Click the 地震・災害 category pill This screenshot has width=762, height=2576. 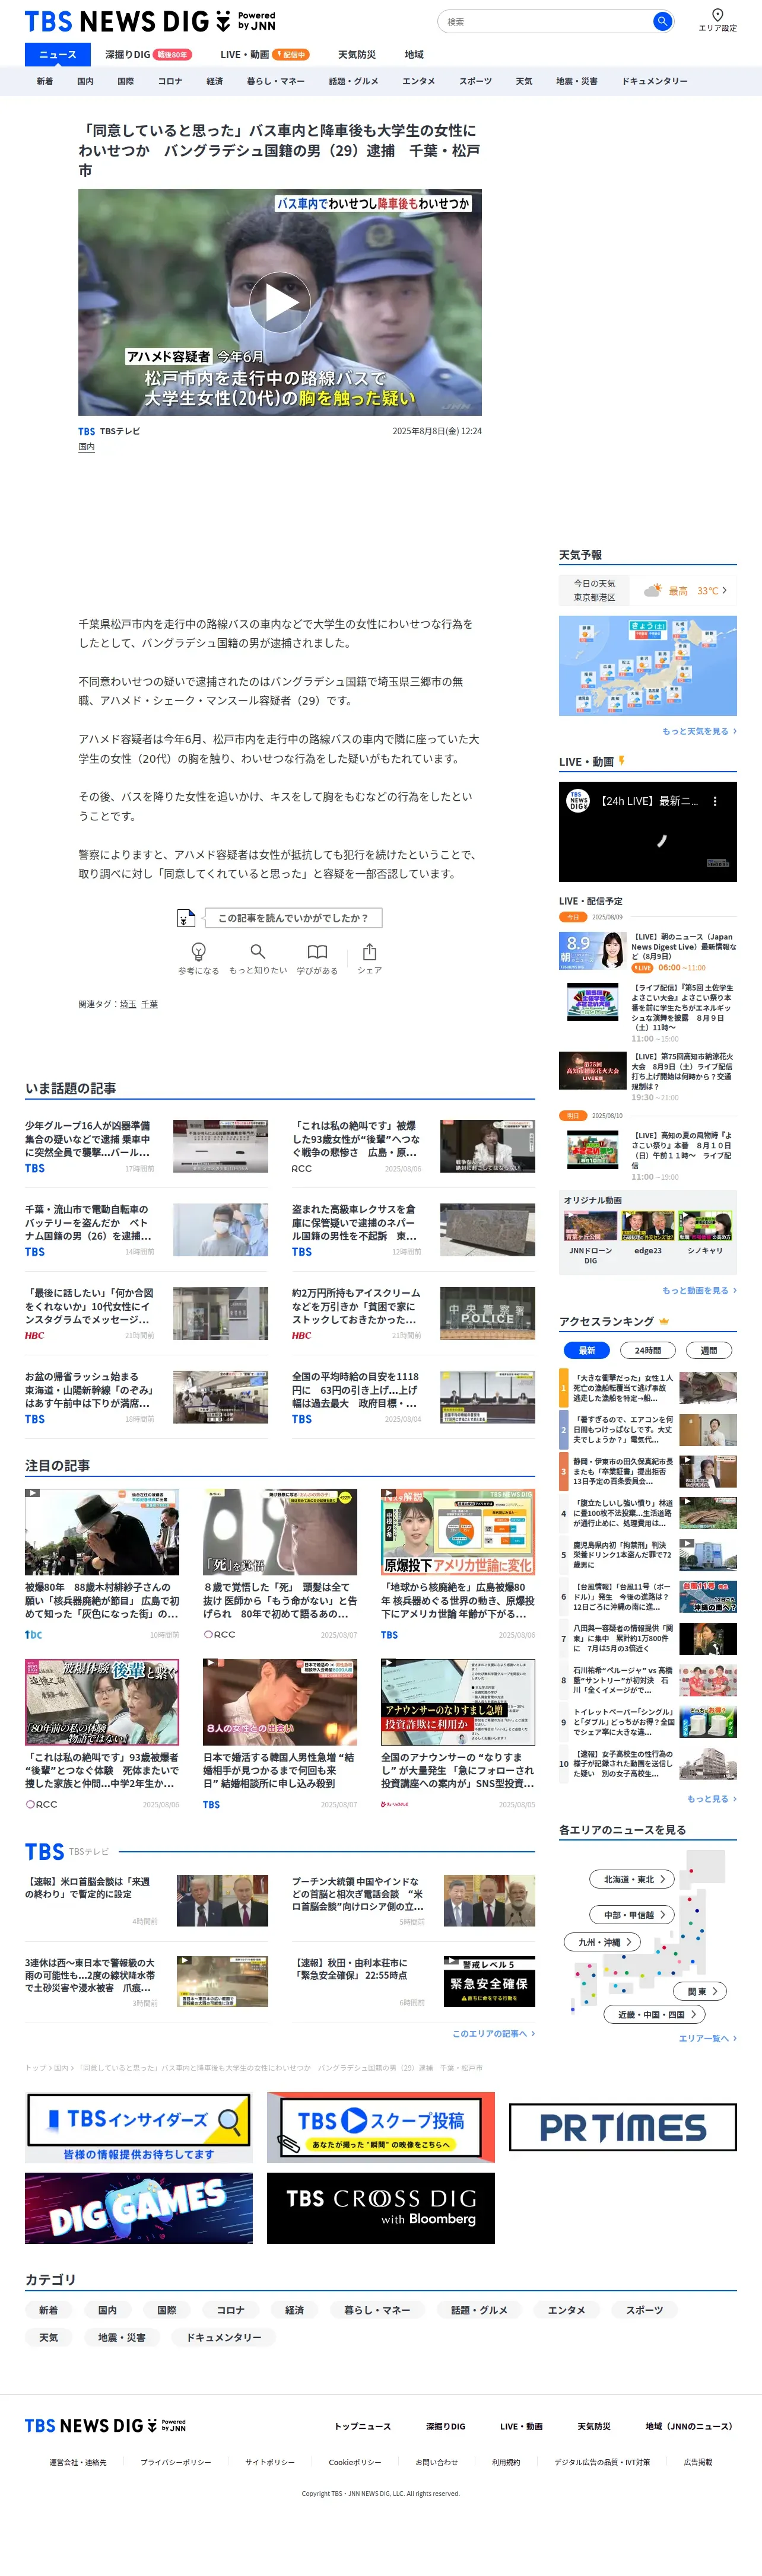click(122, 2337)
